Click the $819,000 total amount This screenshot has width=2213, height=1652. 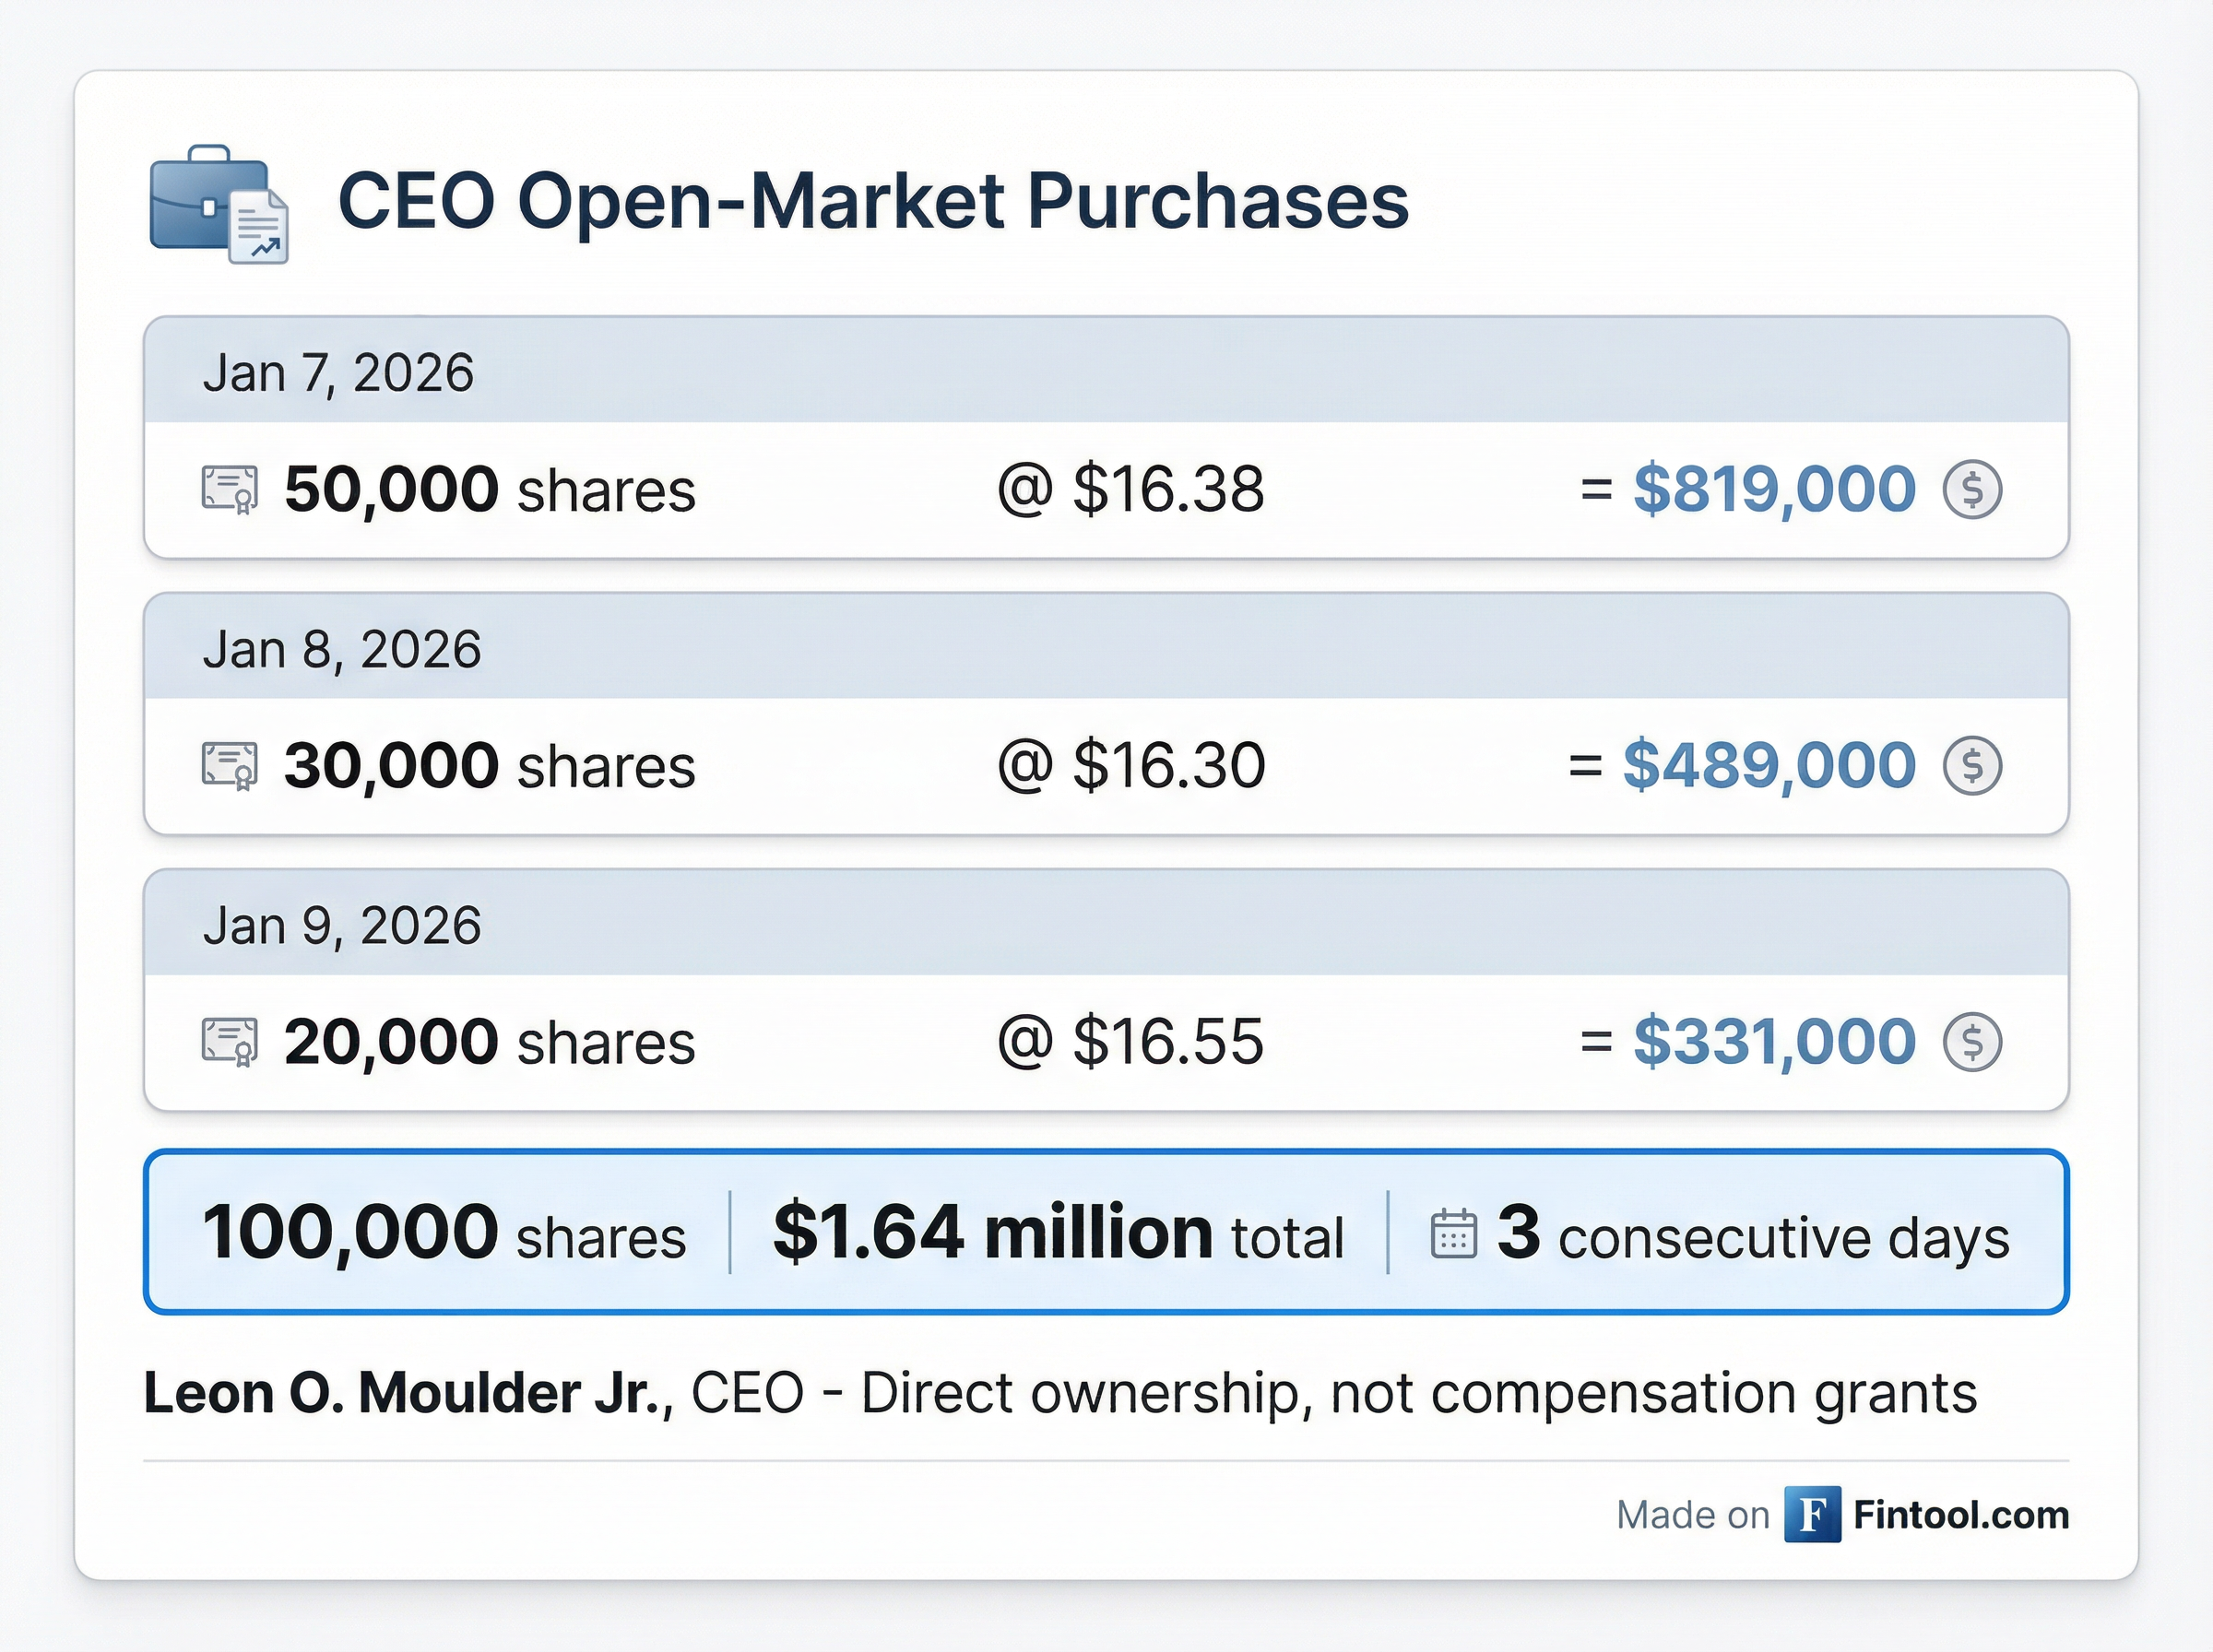[1773, 490]
